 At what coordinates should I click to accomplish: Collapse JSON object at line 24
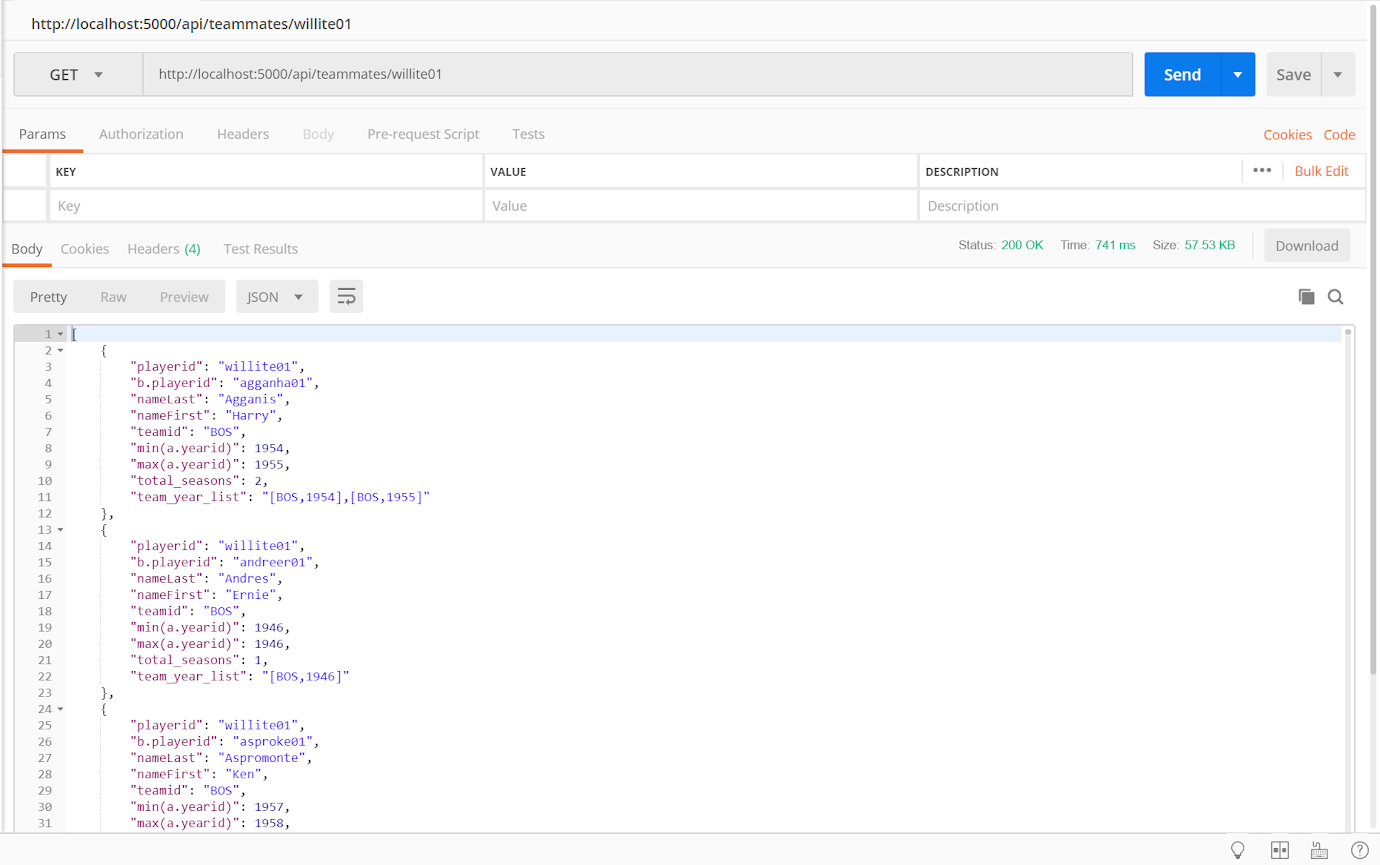[60, 709]
